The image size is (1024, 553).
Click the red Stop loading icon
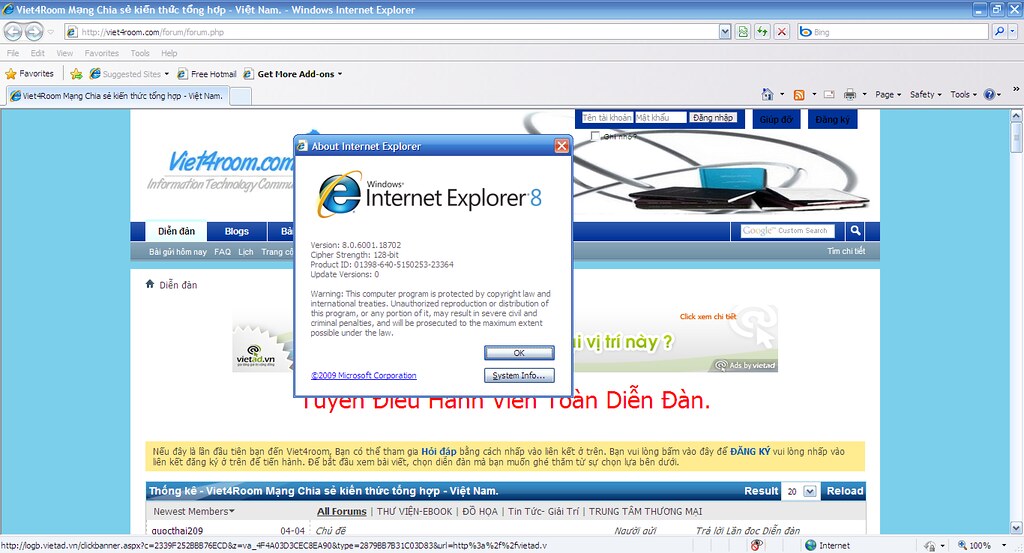coord(782,31)
